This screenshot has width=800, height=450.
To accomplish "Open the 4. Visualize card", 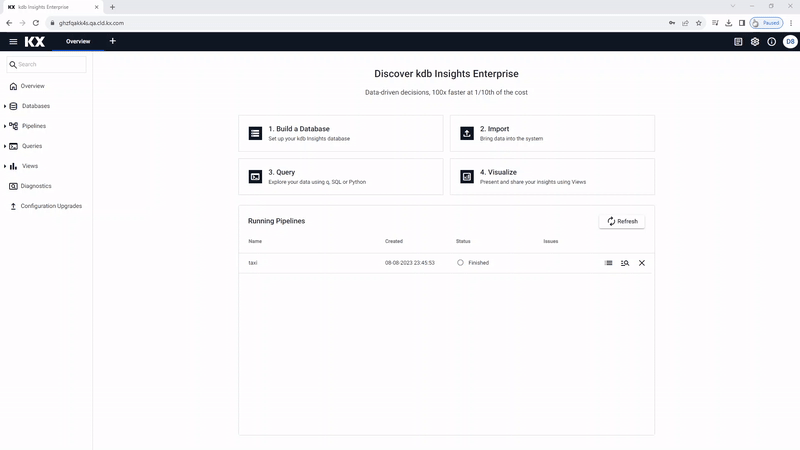I will pos(553,177).
